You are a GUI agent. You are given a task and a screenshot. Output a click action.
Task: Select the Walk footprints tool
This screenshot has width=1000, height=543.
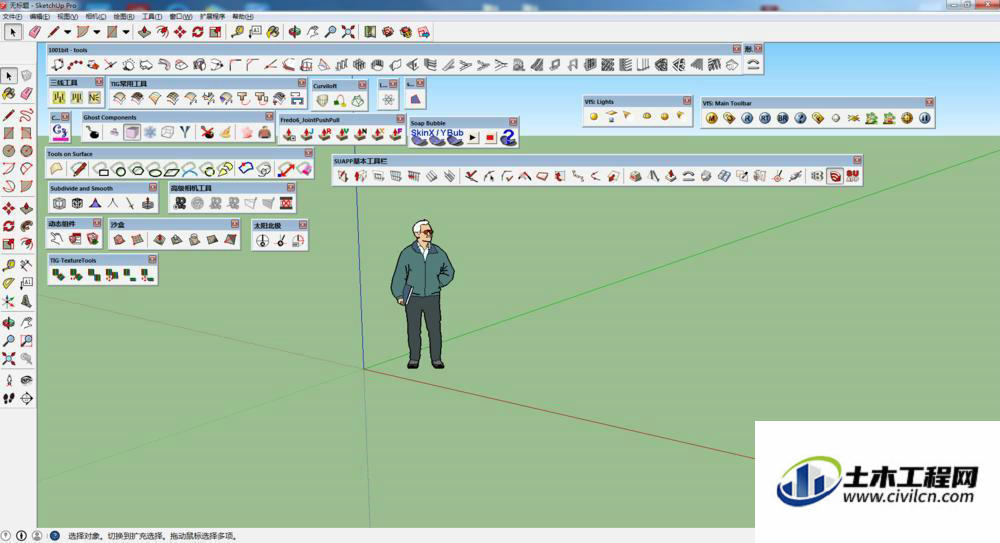point(8,399)
